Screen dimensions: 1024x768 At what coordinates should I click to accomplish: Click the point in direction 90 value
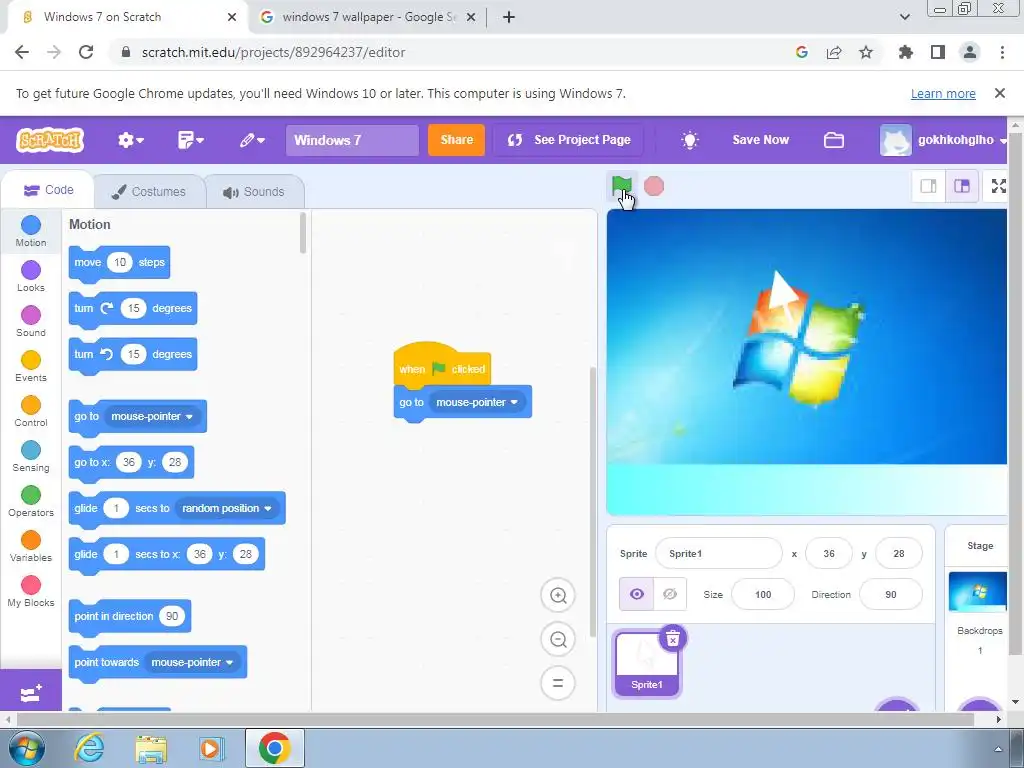coord(172,616)
